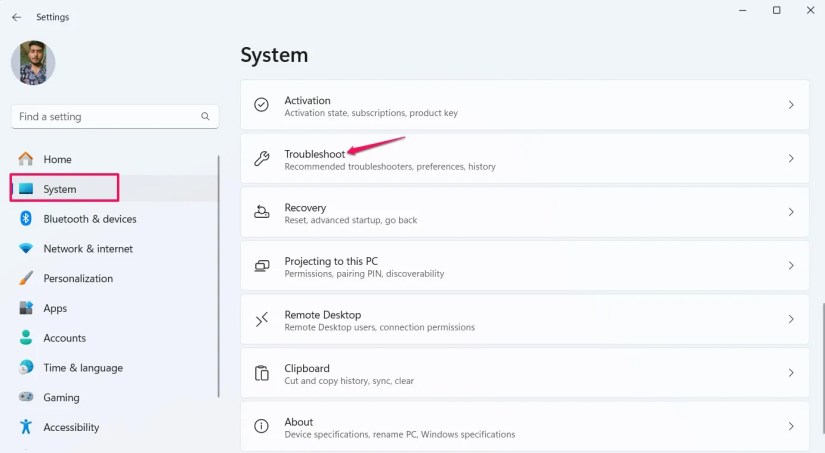Click the Troubleshoot wrench icon
Screen dimensions: 825x453
[262, 159]
